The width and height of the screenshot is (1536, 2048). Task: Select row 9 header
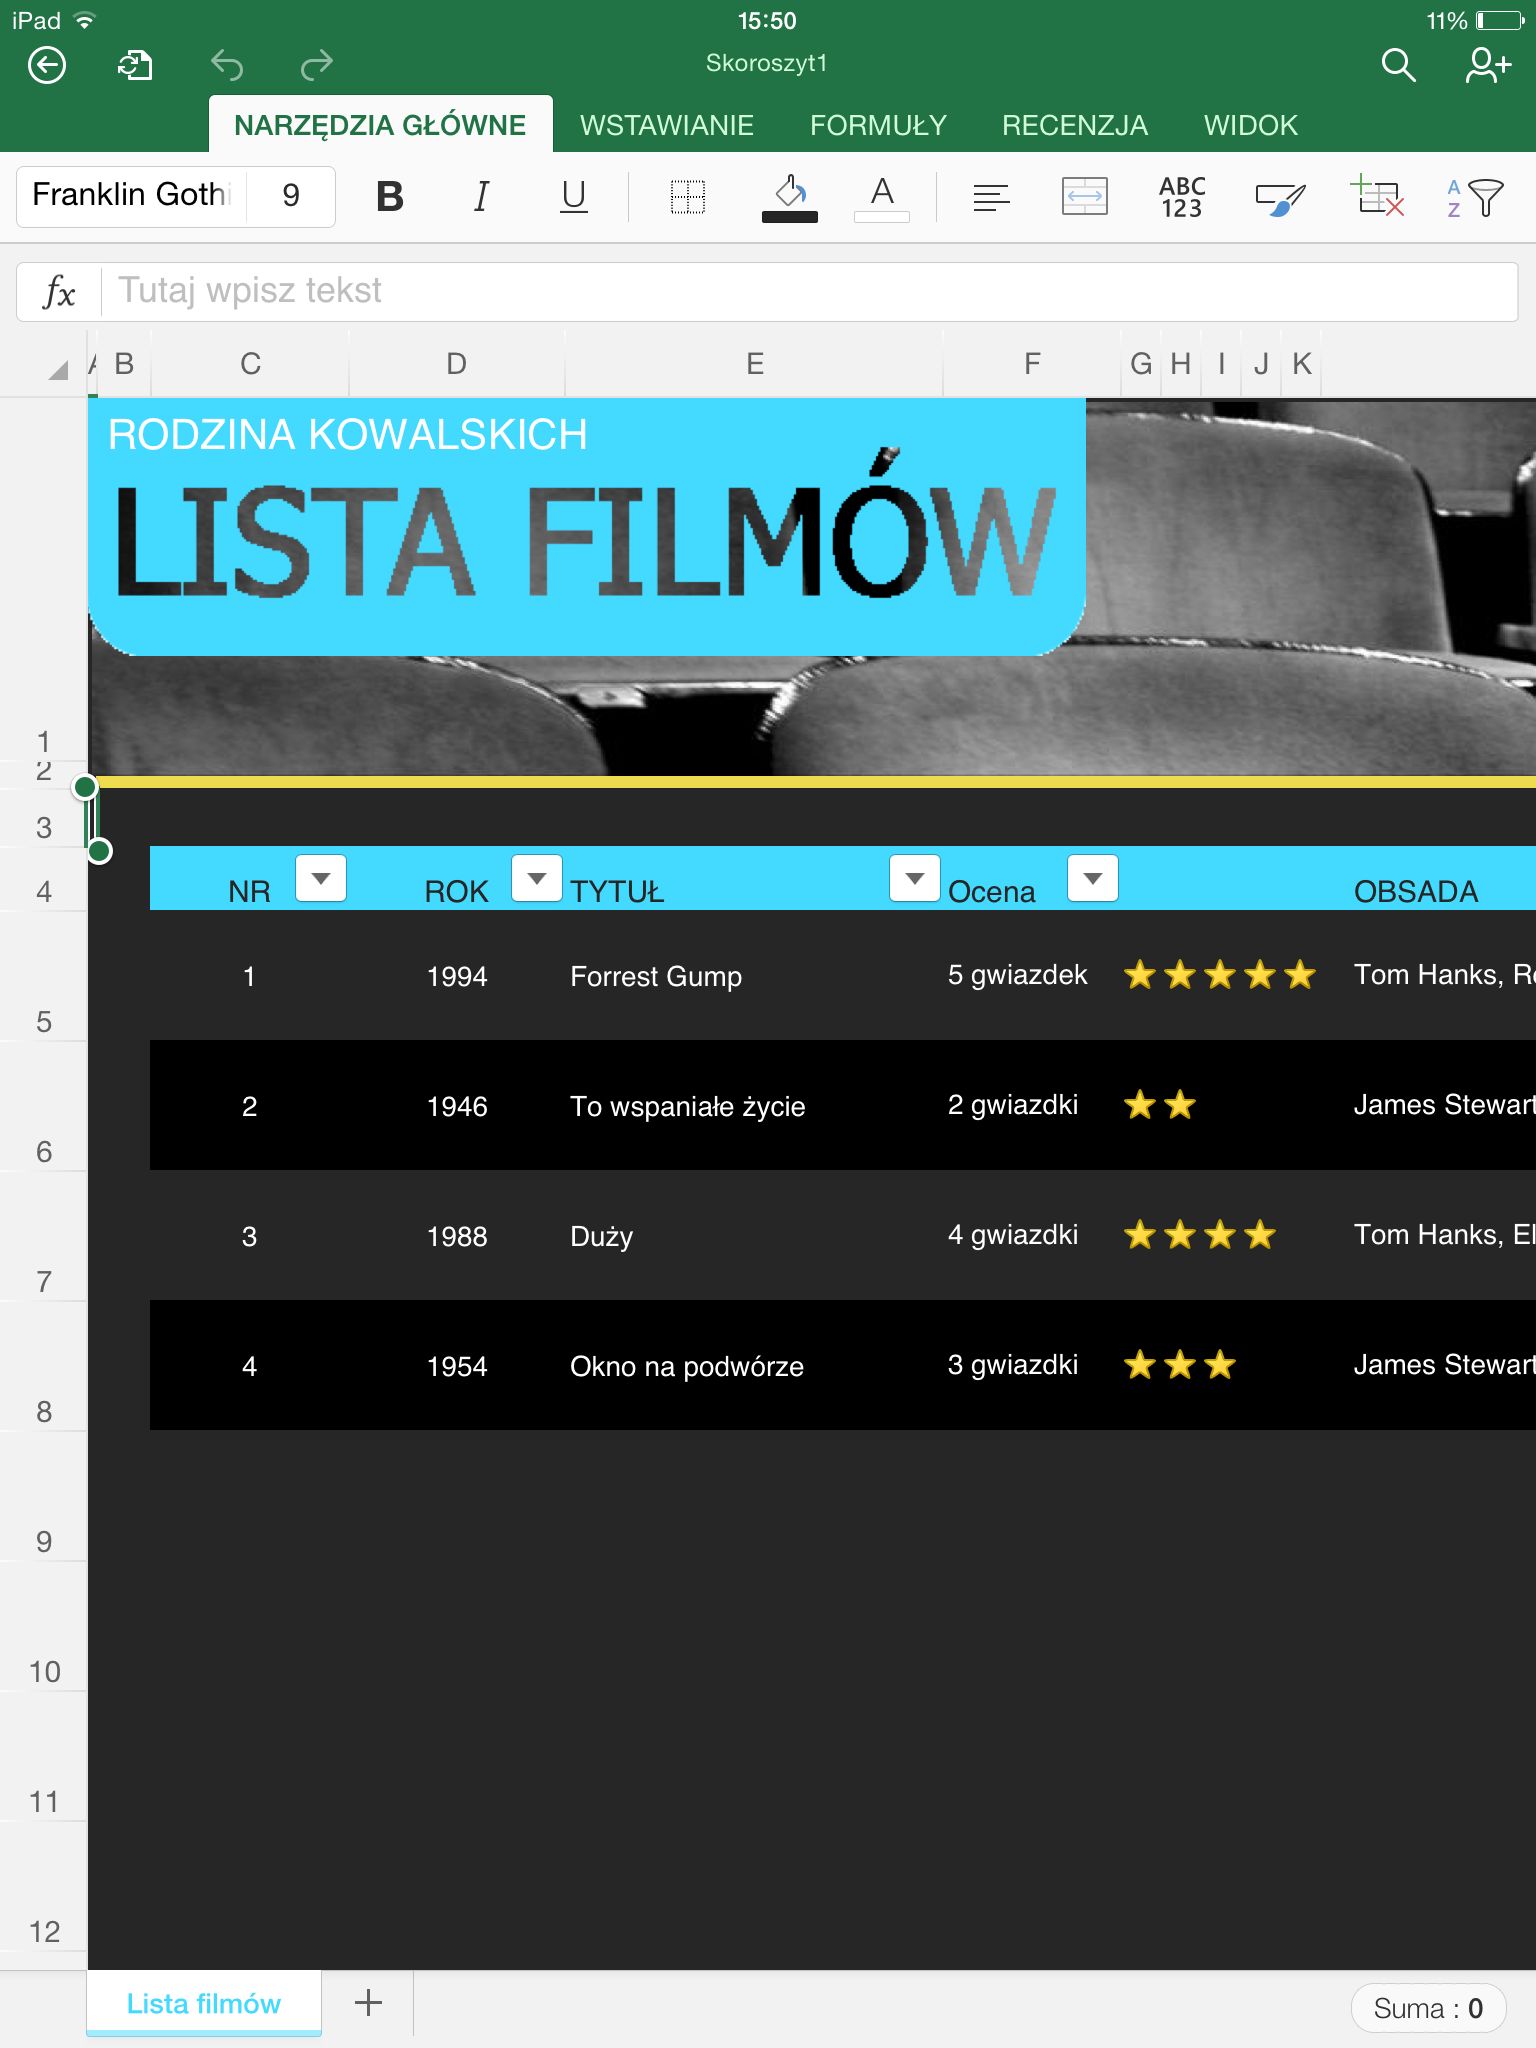(x=44, y=1496)
